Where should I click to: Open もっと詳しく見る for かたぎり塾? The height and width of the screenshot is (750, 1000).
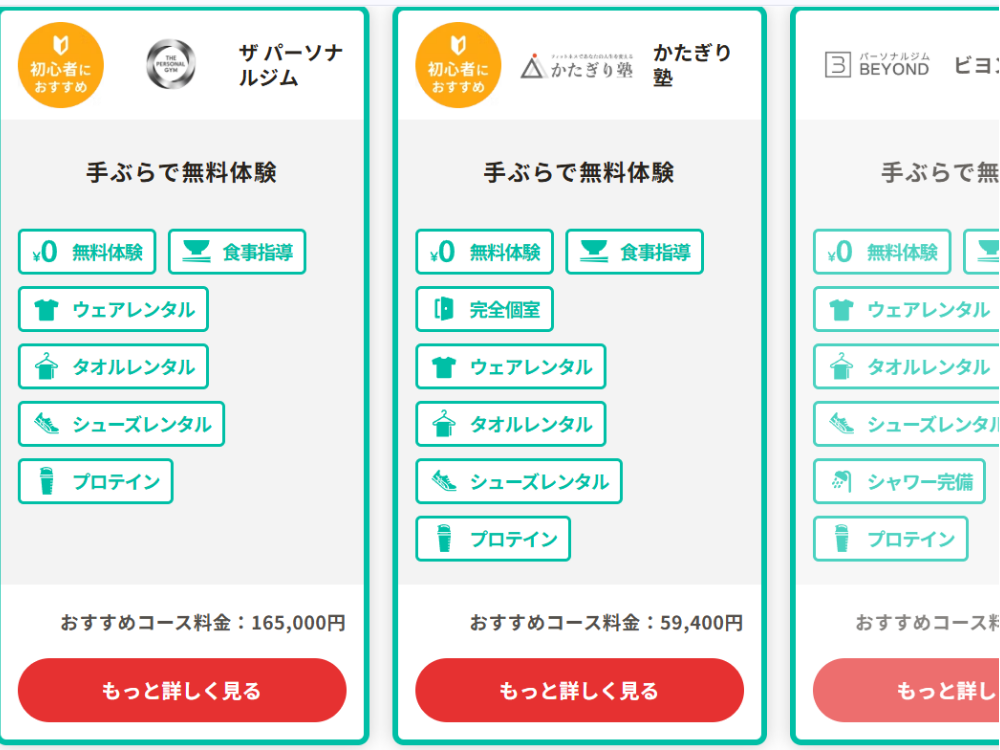[579, 690]
